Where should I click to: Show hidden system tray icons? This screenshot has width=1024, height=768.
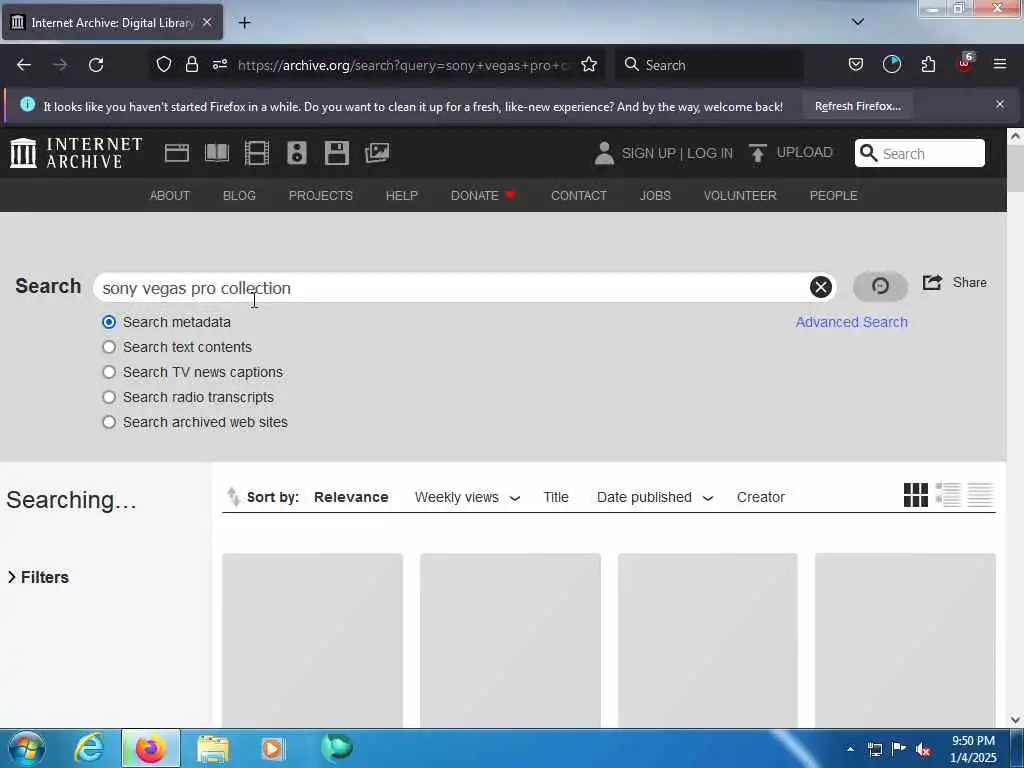(x=850, y=749)
